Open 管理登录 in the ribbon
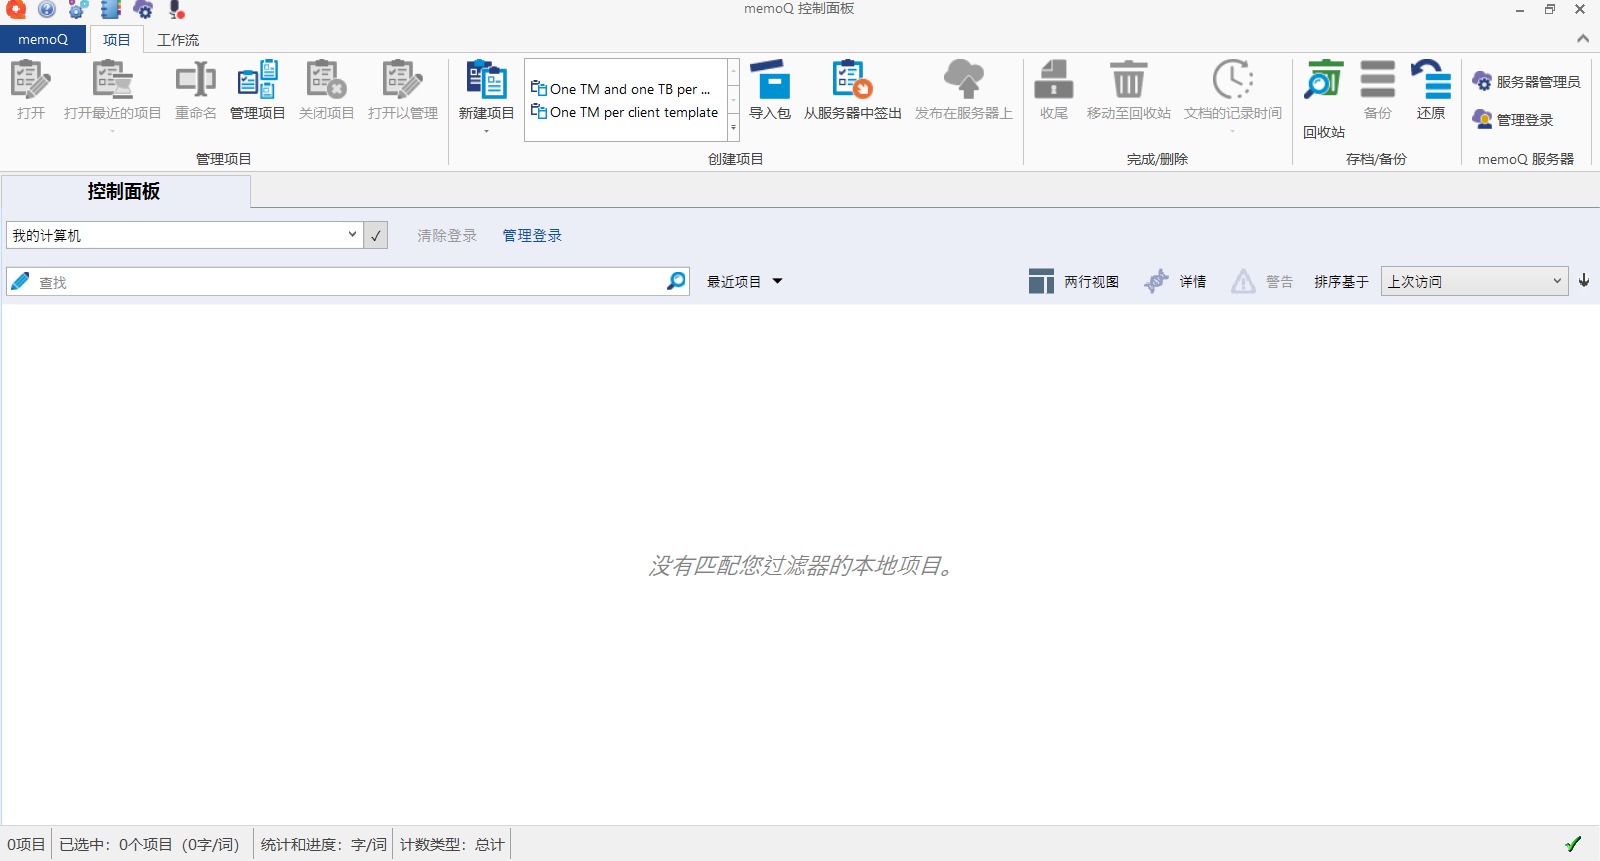This screenshot has height=861, width=1600. [x=1513, y=120]
